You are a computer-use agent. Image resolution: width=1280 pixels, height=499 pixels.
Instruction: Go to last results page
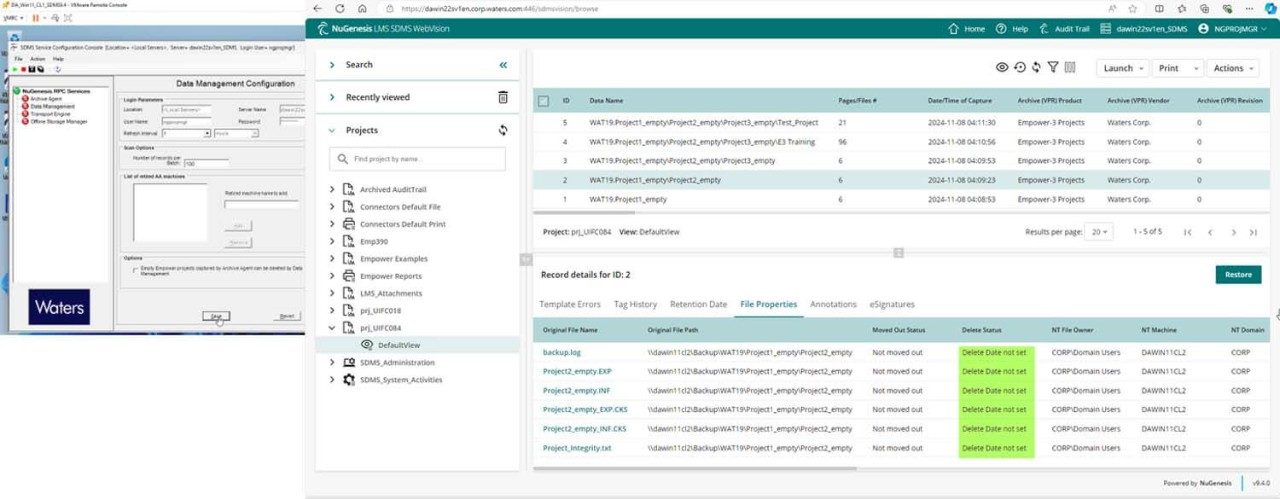click(1253, 232)
